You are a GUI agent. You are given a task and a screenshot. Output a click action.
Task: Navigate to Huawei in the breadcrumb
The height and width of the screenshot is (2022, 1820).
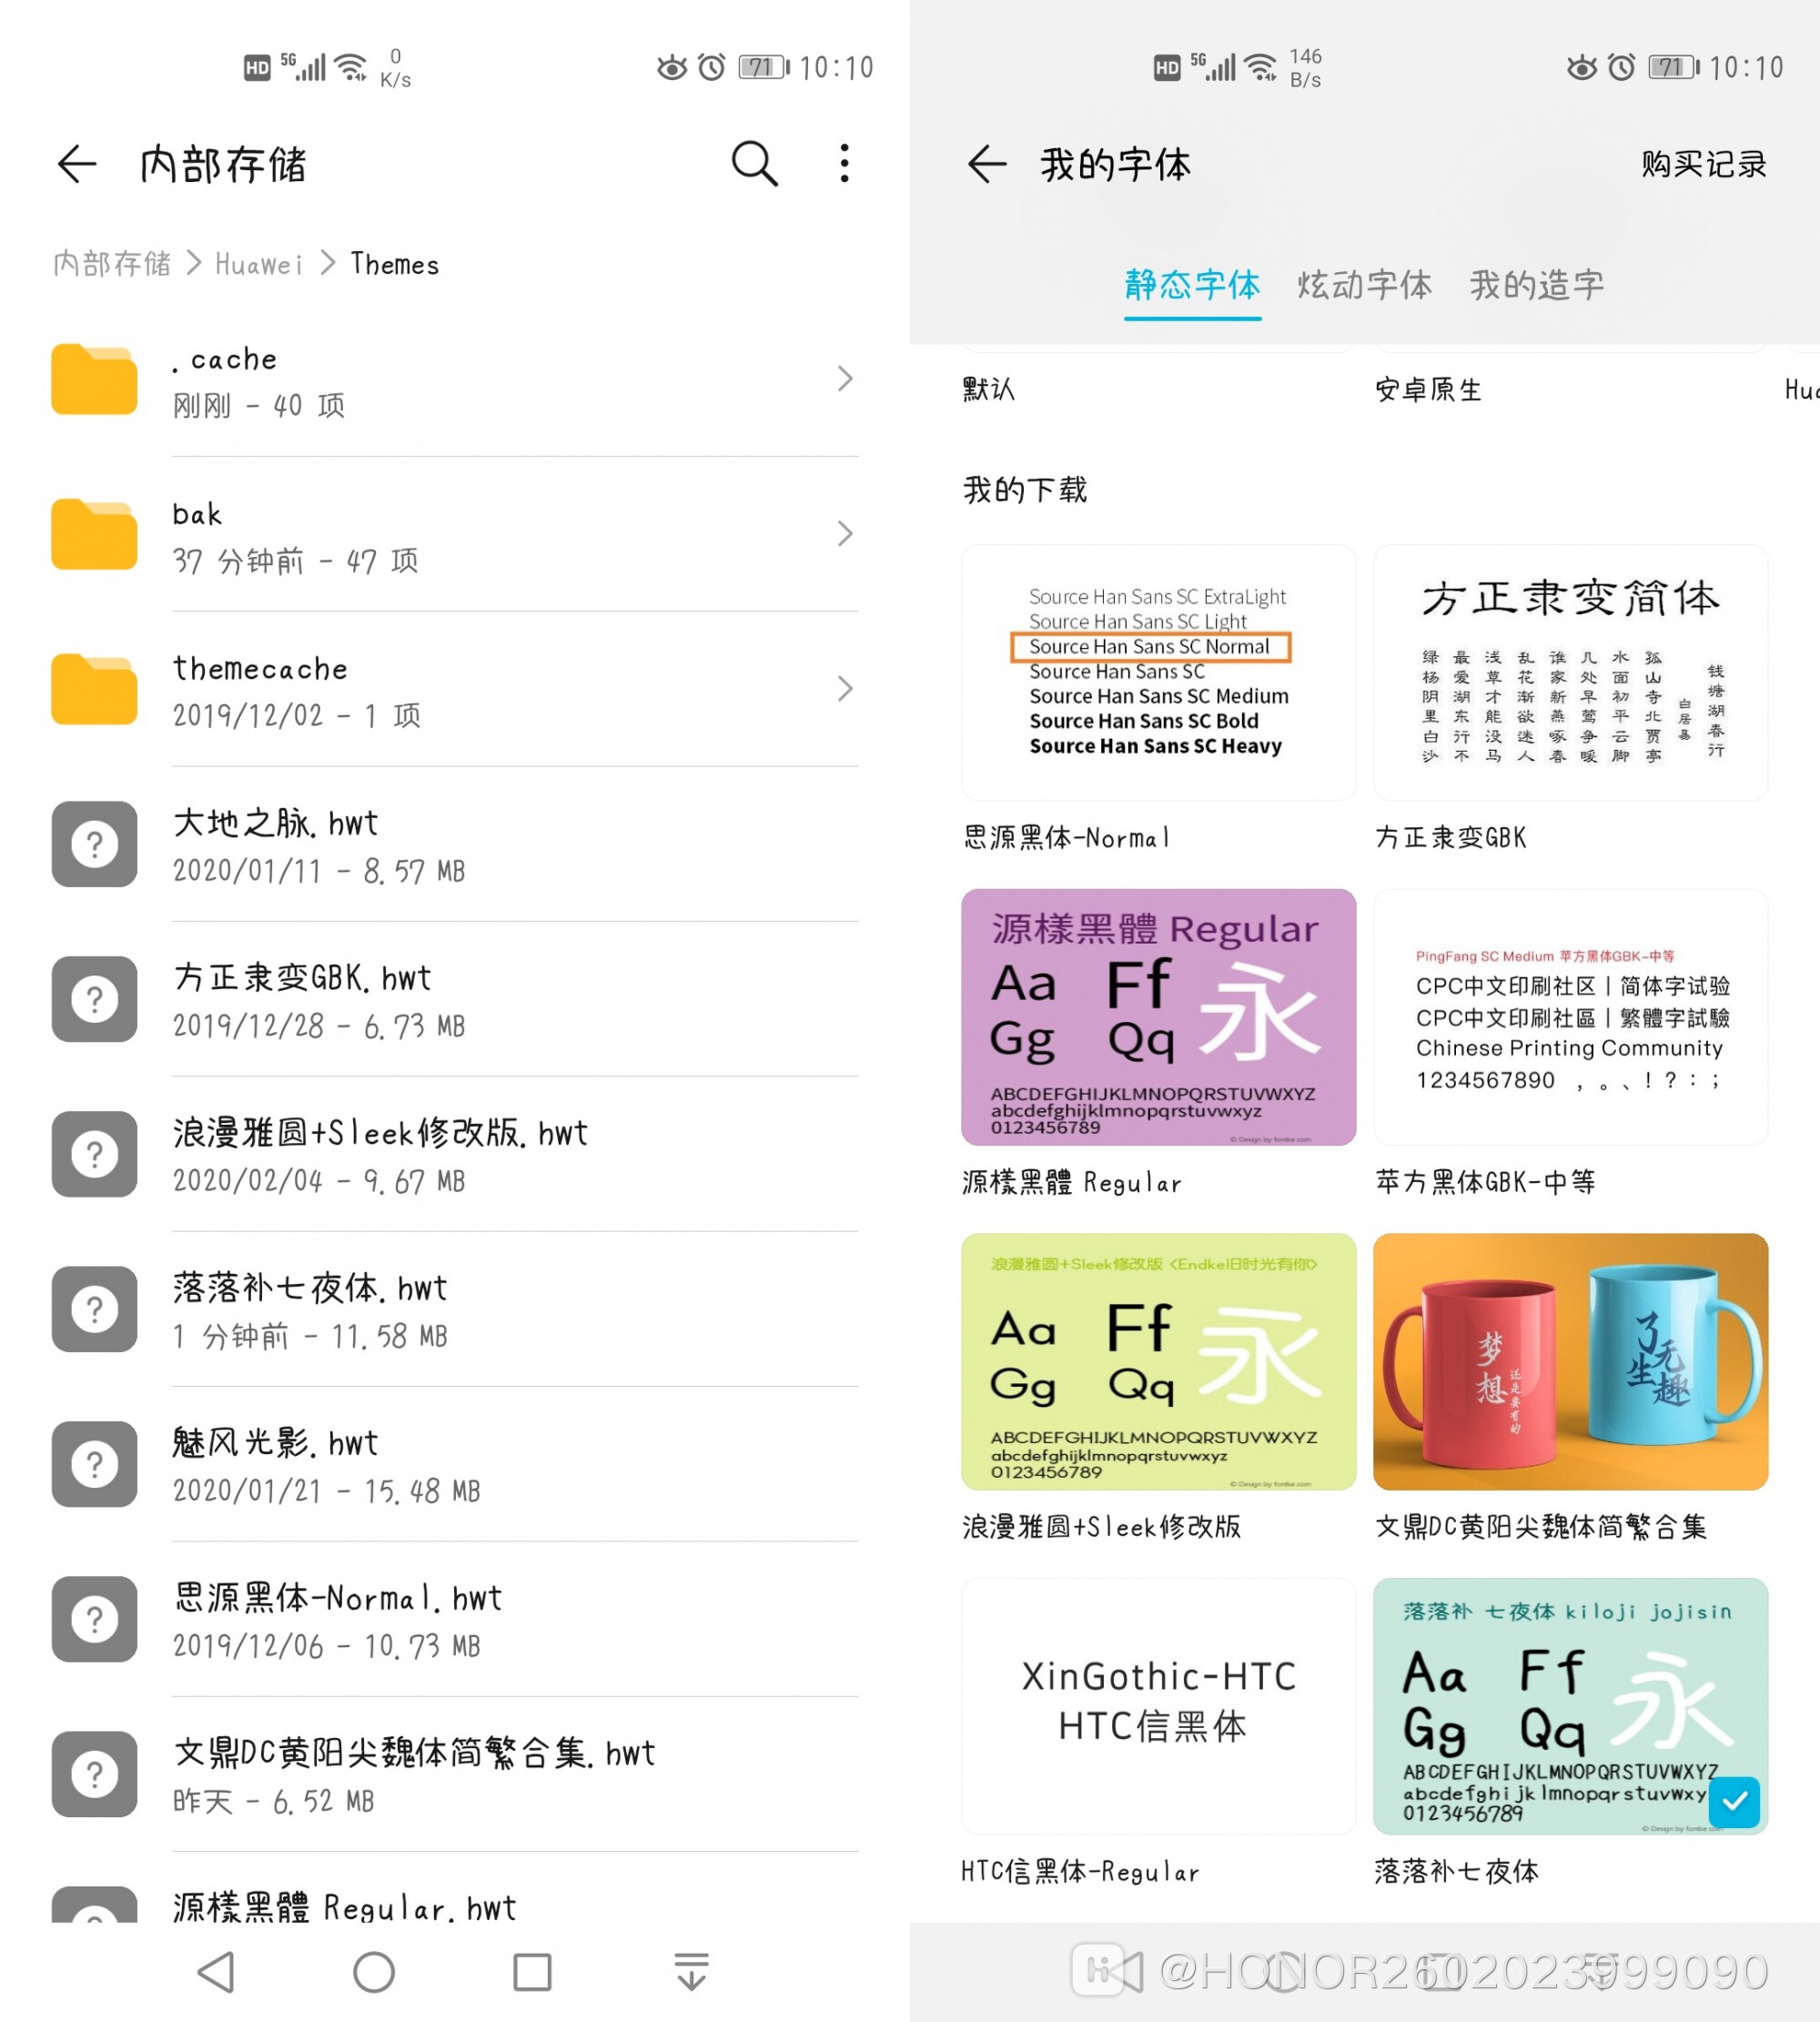click(259, 264)
